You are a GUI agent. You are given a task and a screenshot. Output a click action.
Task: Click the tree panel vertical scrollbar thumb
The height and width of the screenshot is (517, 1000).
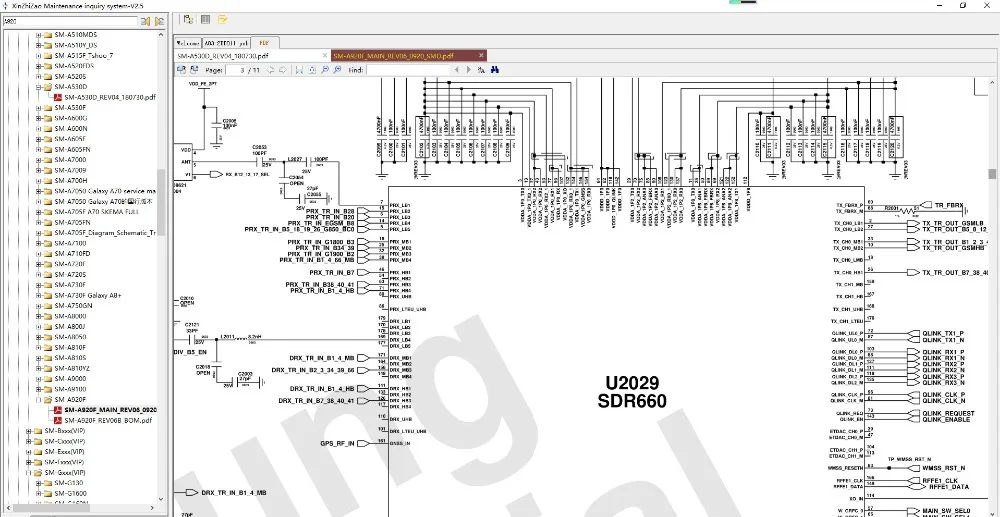[x=161, y=202]
